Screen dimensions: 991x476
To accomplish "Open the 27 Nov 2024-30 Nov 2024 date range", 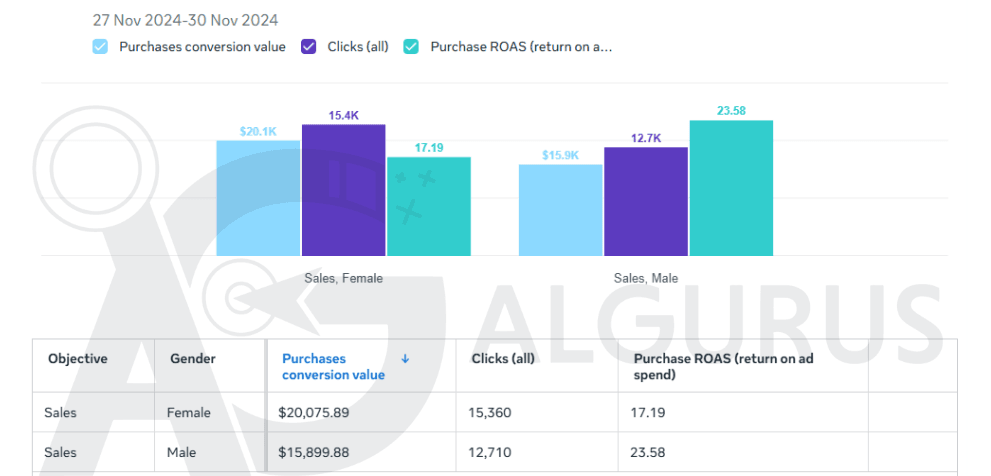I will 185,20.
